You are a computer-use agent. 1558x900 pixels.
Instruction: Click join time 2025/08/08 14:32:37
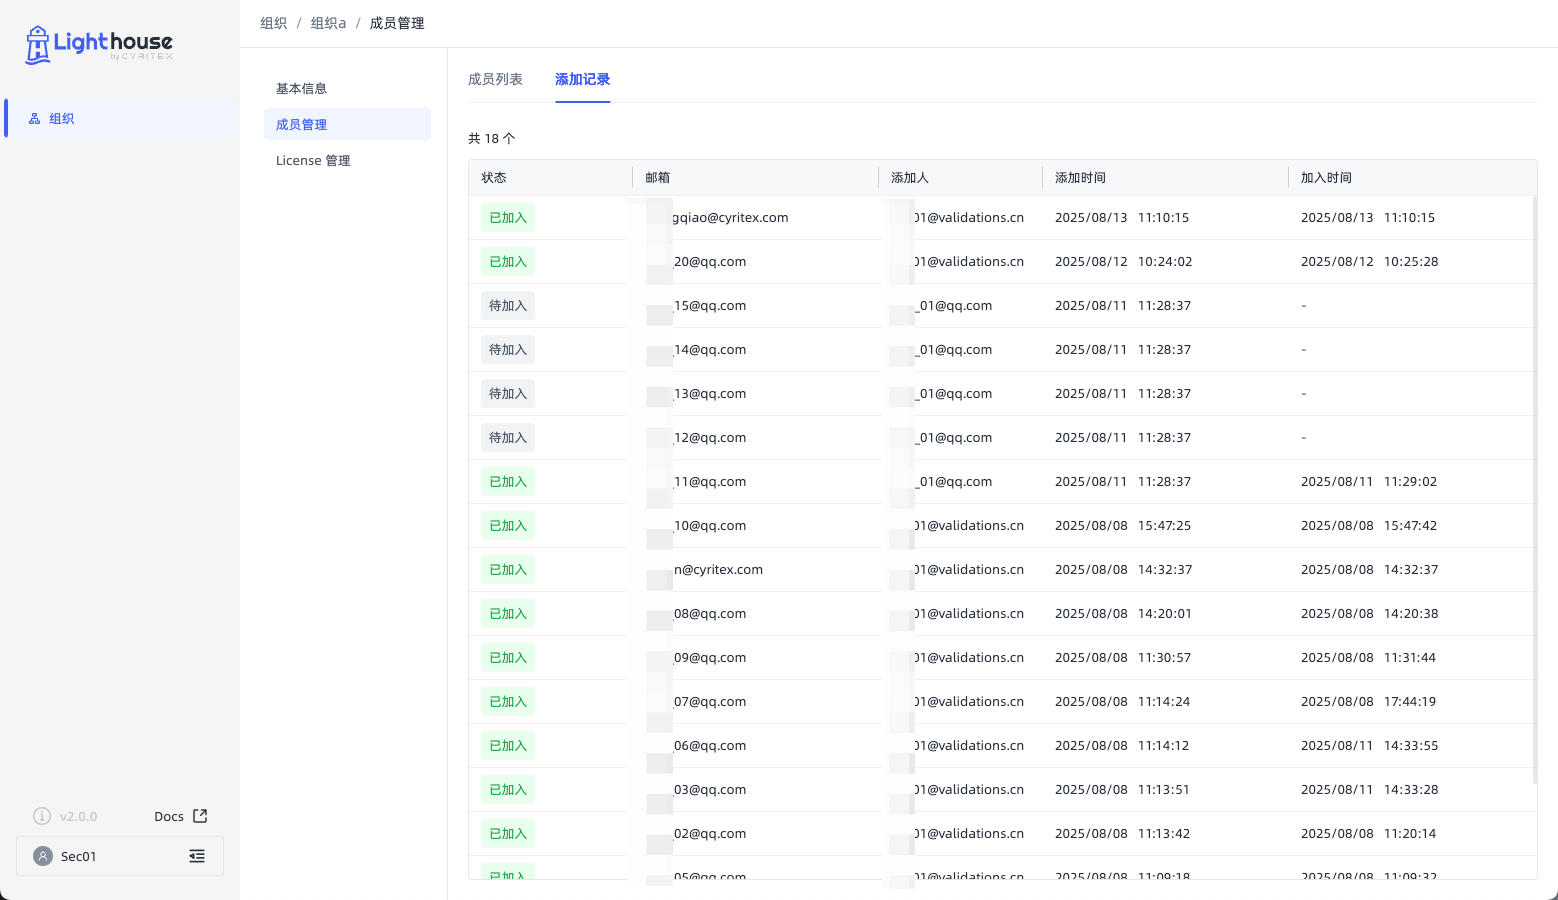click(1369, 569)
